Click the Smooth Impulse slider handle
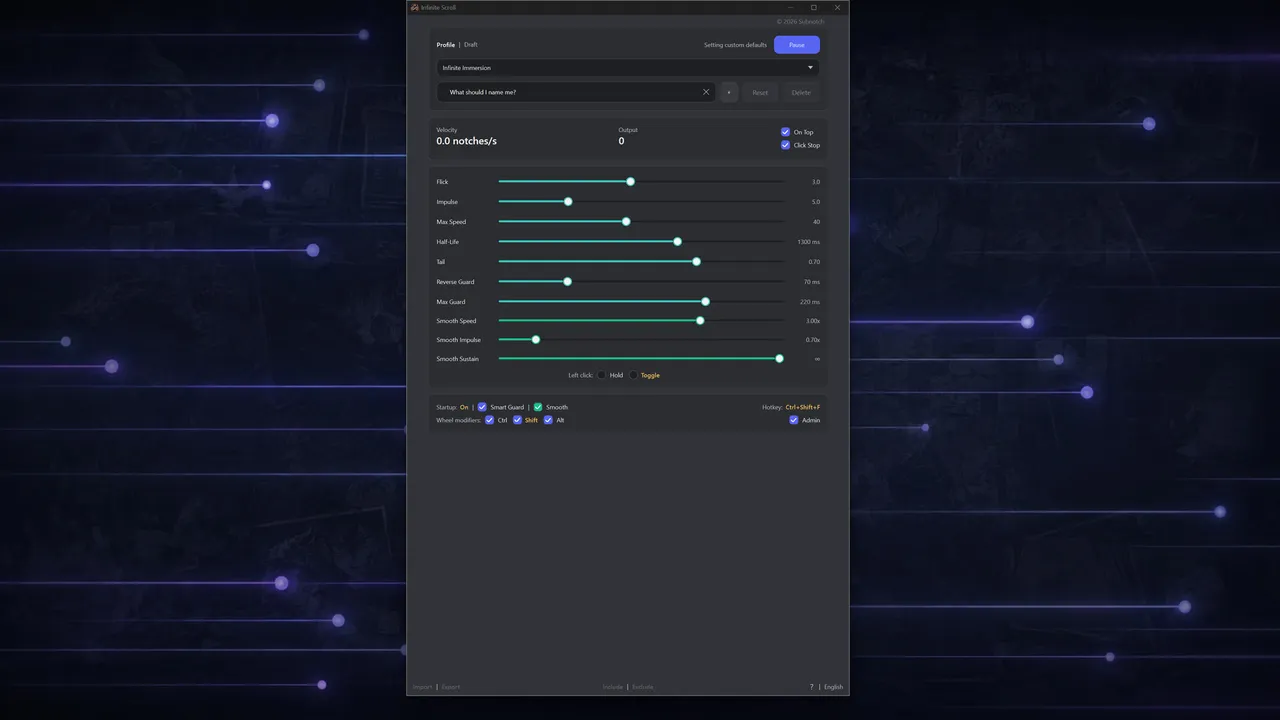Image resolution: width=1280 pixels, height=720 pixels. pyautogui.click(x=536, y=340)
